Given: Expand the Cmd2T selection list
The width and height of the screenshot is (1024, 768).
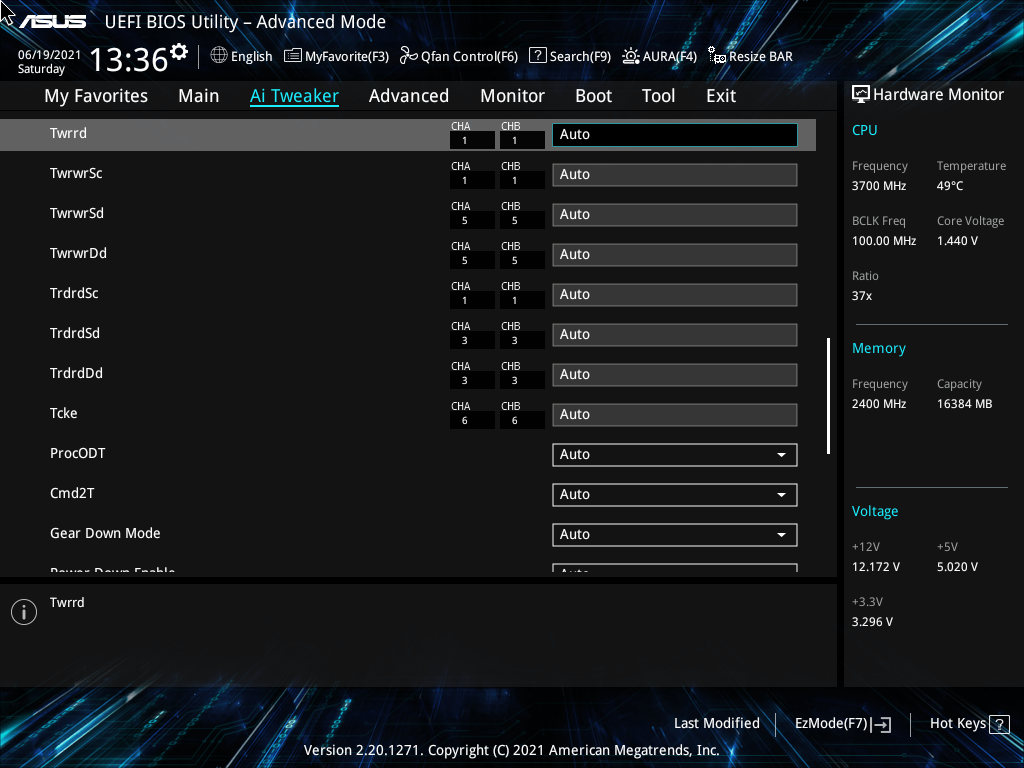Looking at the screenshot, I should pyautogui.click(x=674, y=494).
